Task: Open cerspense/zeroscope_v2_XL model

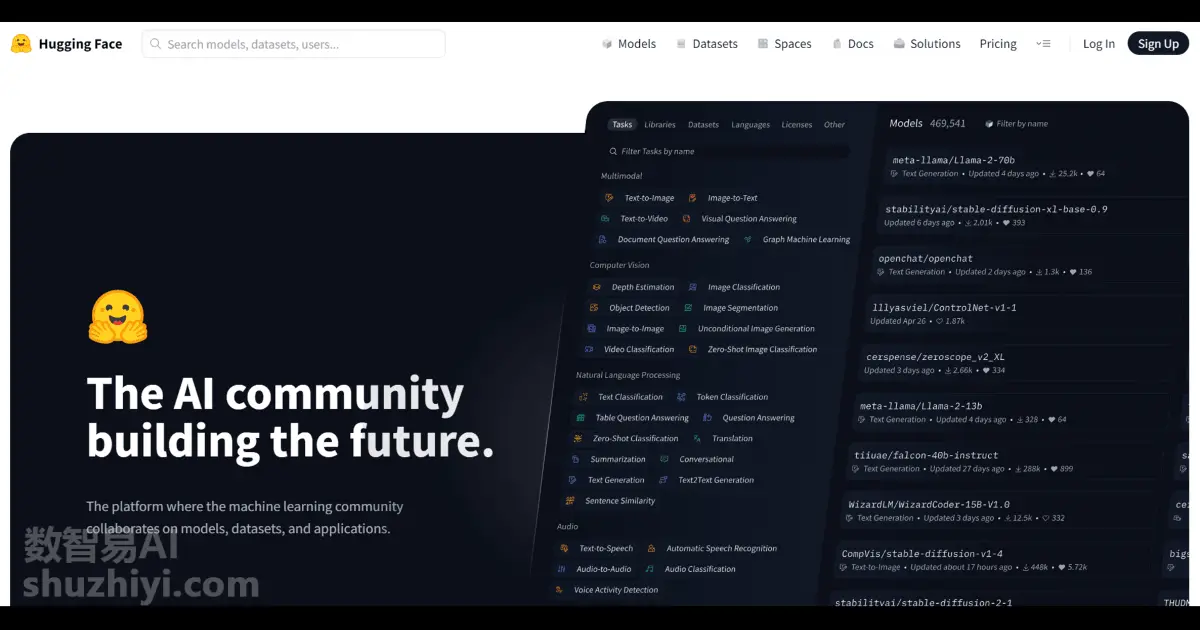Action: tap(935, 356)
